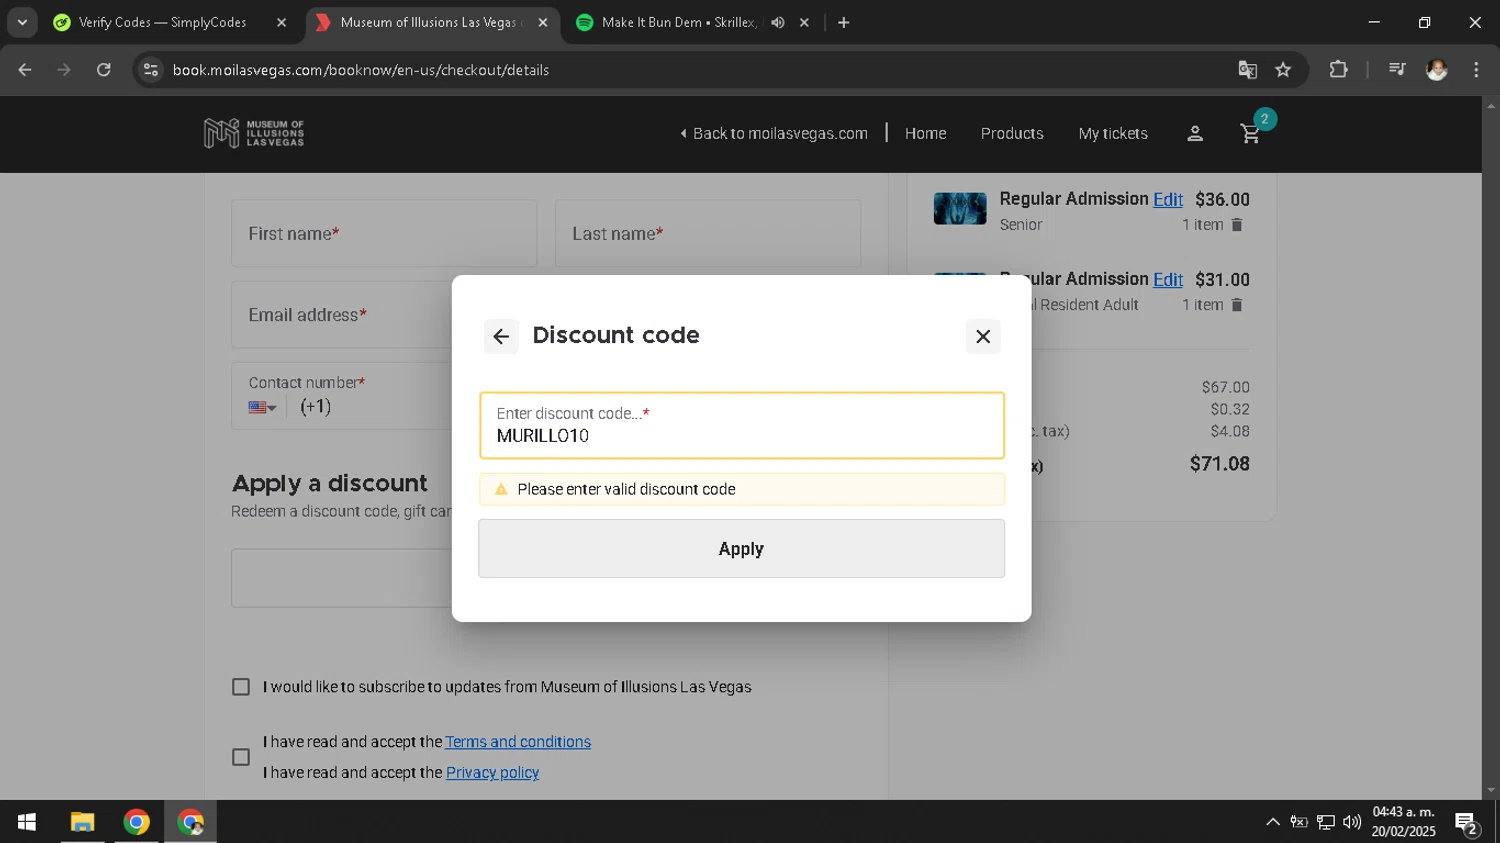This screenshot has height=843, width=1500.
Task: Click the First name field
Action: [x=384, y=233]
